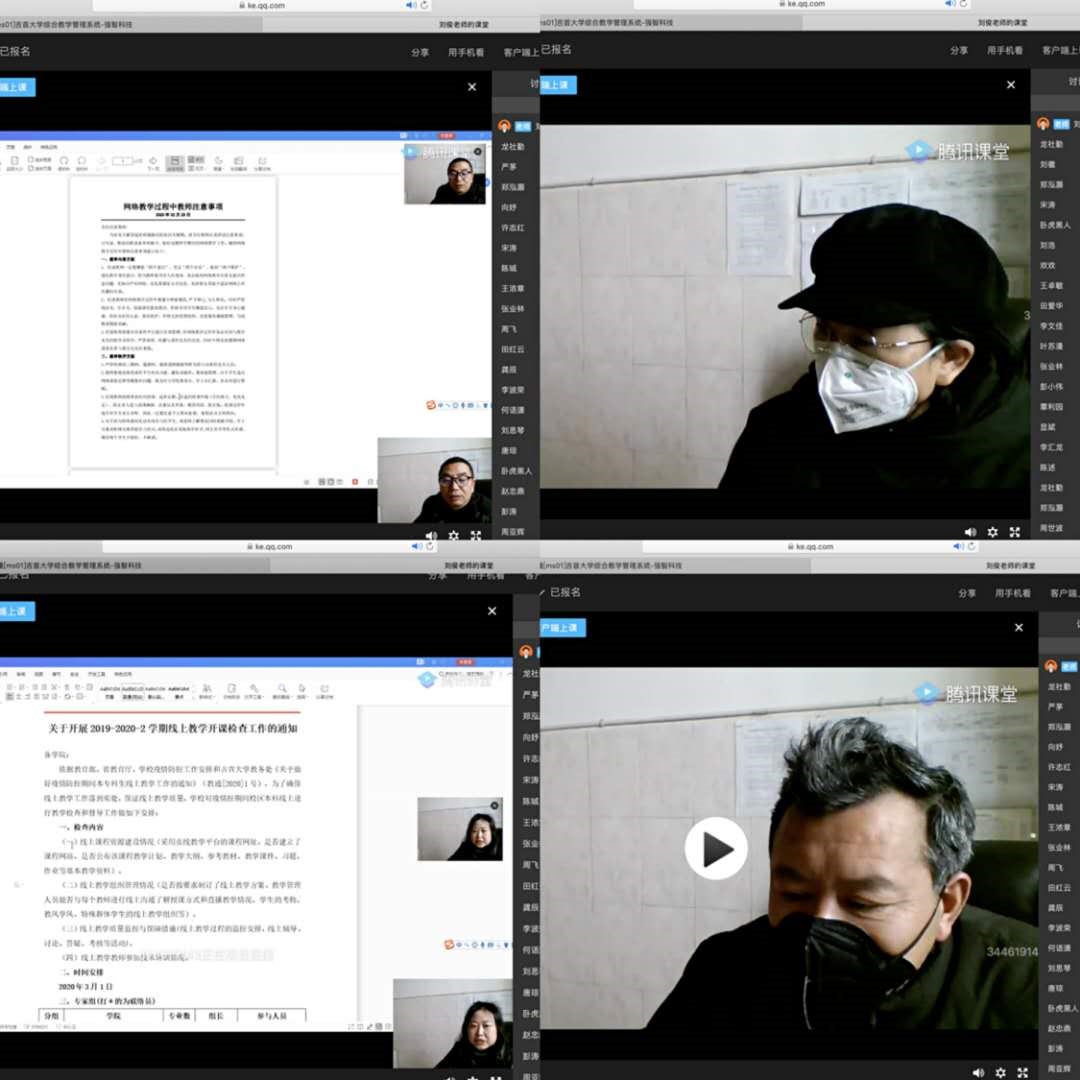Screen dimensions: 1080x1080
Task: Enter fullscreen in top-right video player
Action: (1015, 532)
